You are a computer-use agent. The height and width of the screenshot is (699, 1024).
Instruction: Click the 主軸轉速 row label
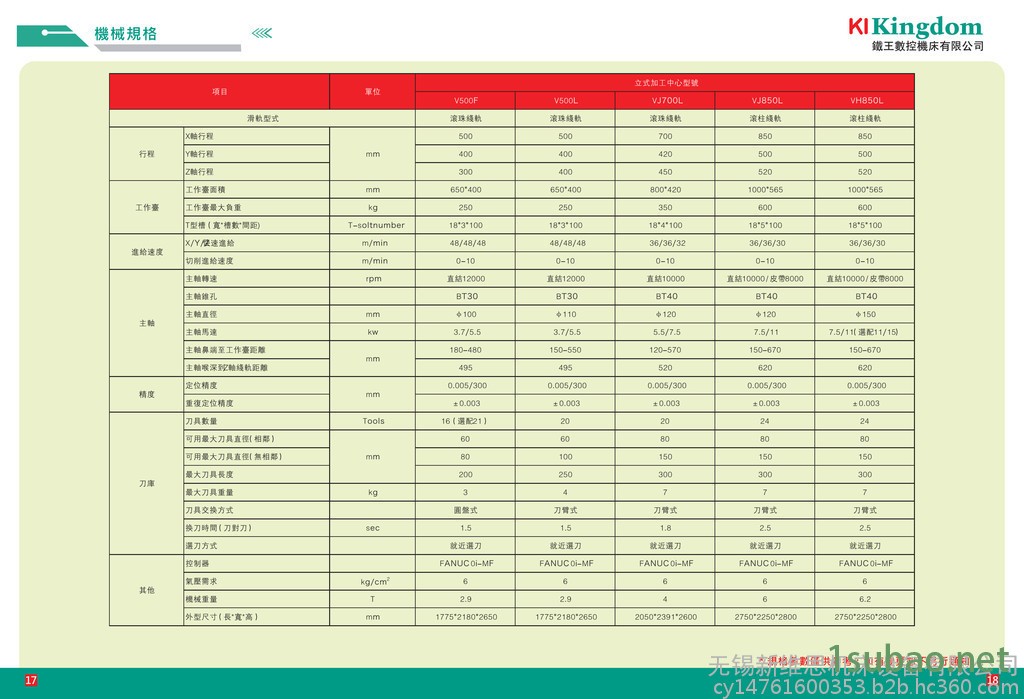click(201, 279)
